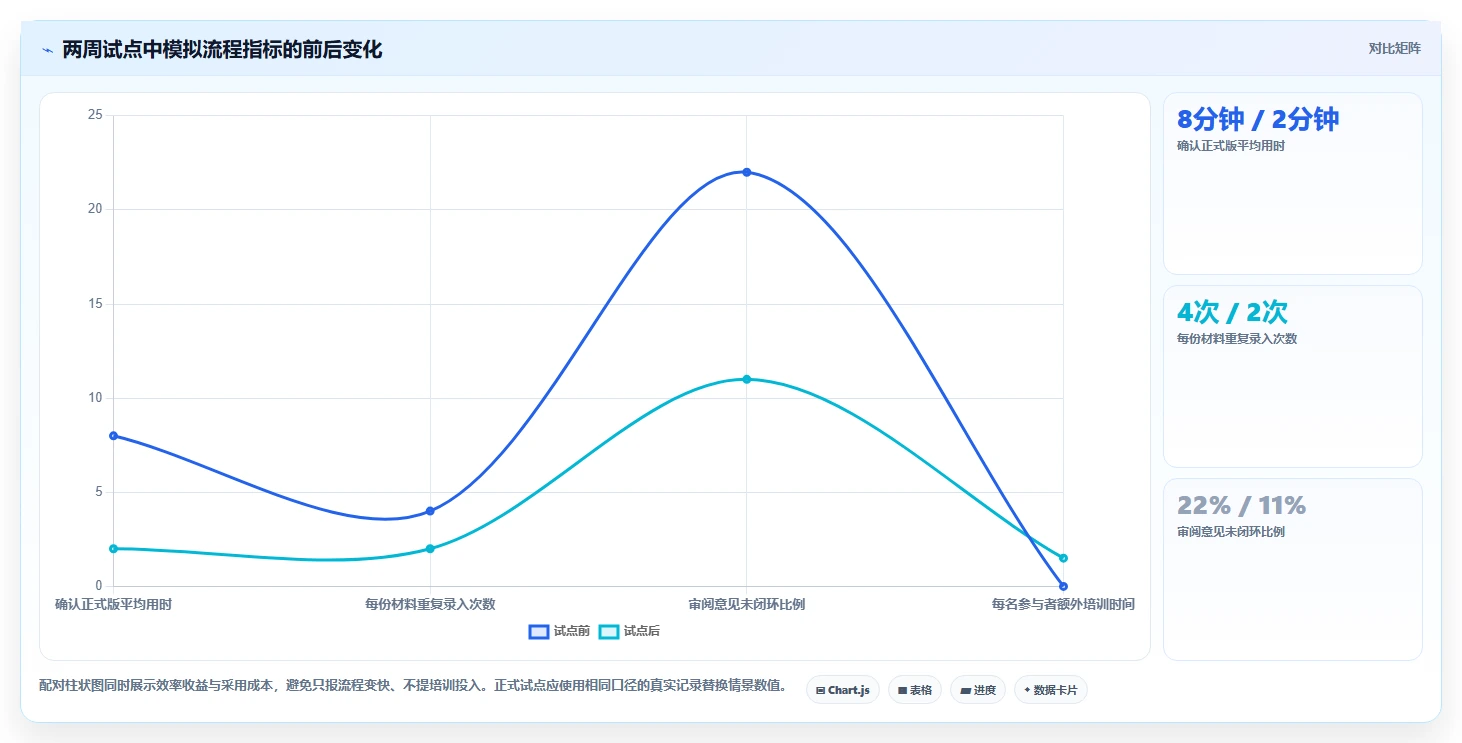Click the 试点前 point at value 22
This screenshot has width=1462, height=743.
747,172
